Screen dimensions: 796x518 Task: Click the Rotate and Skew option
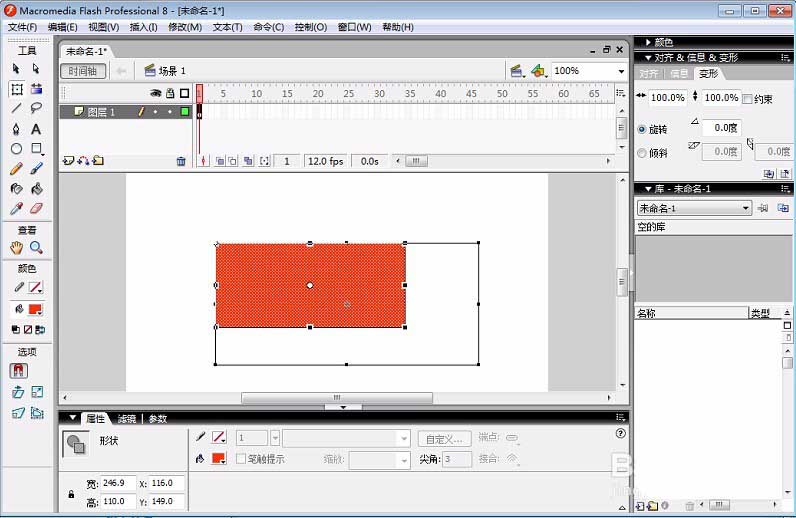(x=18, y=393)
